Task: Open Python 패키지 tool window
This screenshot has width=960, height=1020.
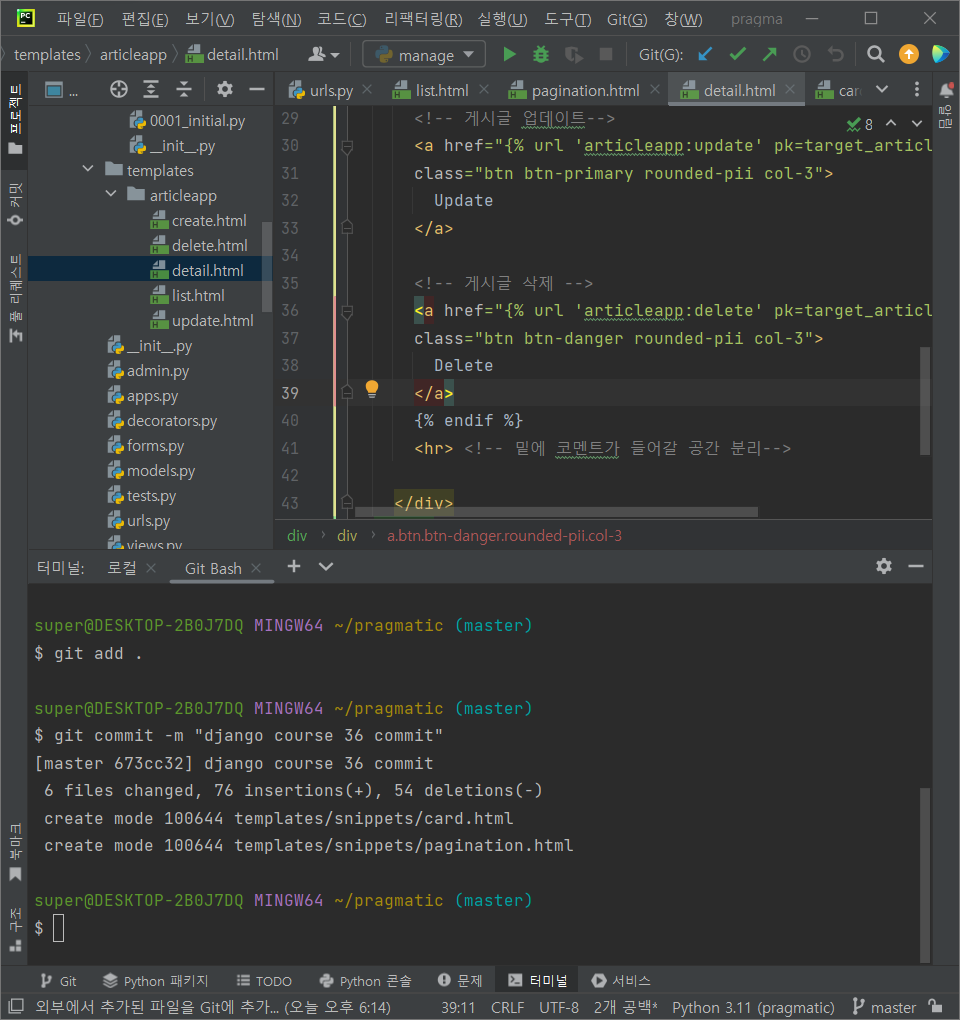Action: [x=155, y=980]
